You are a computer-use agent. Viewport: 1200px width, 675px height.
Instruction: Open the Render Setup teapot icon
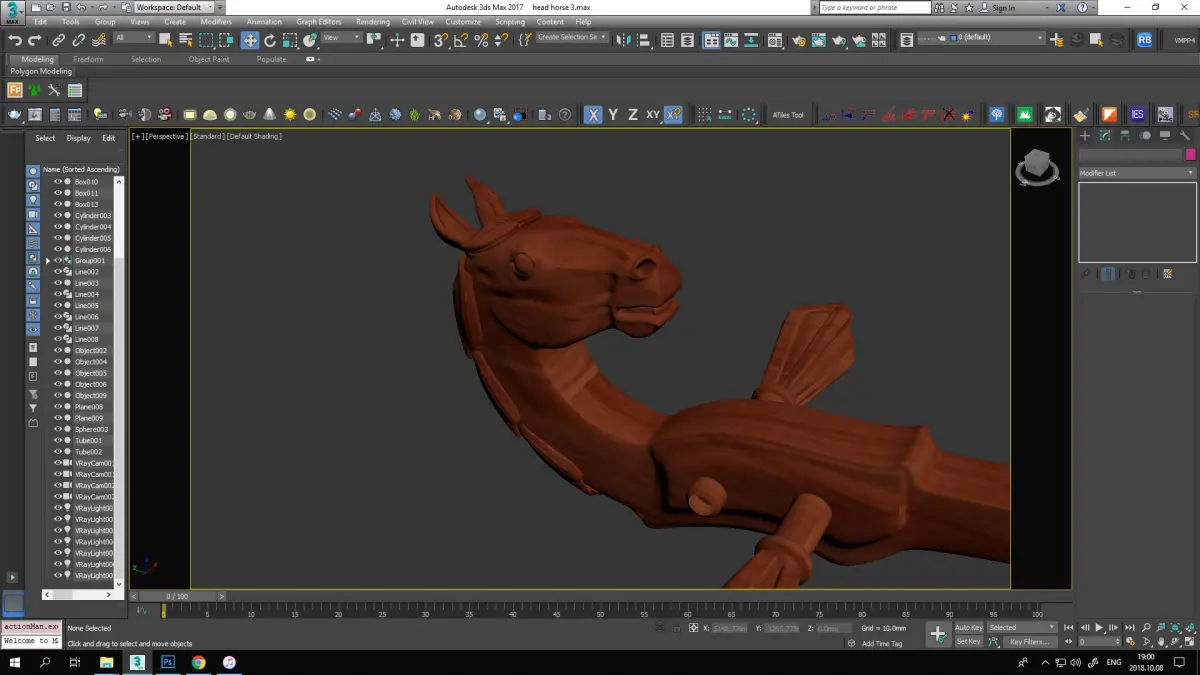tap(798, 40)
